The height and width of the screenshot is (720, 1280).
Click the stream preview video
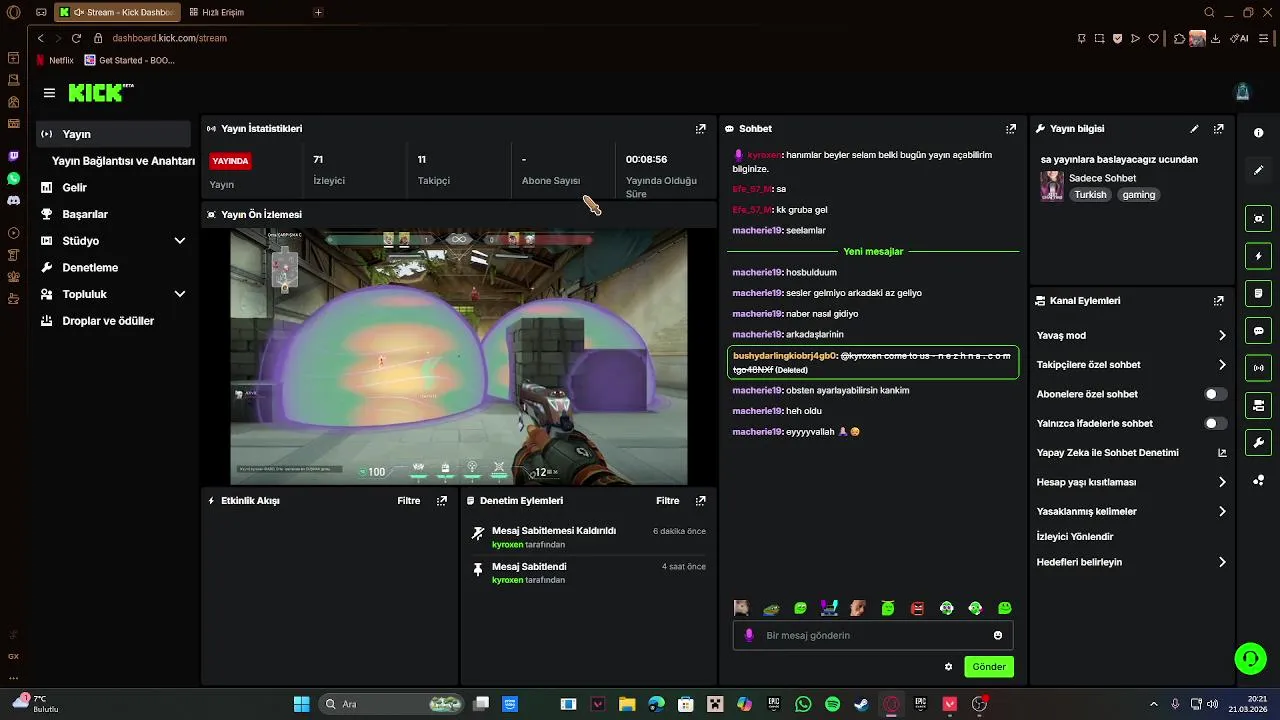pyautogui.click(x=459, y=357)
